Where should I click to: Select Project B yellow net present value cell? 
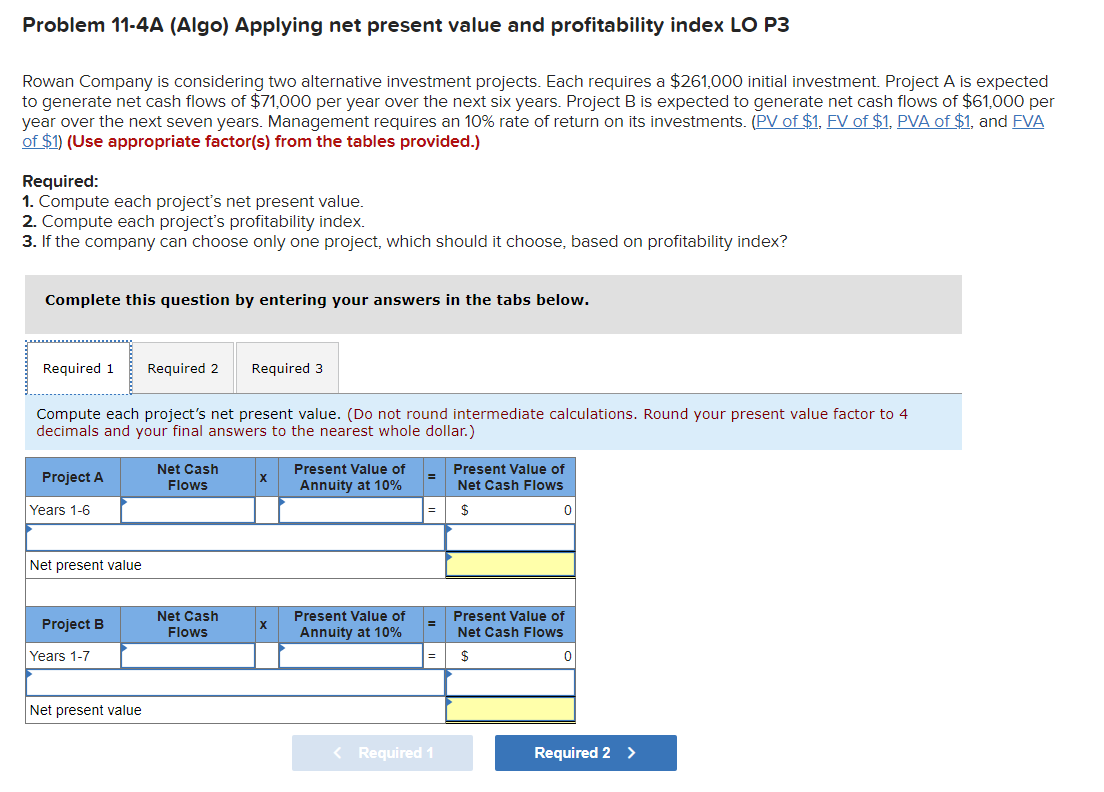coord(510,710)
